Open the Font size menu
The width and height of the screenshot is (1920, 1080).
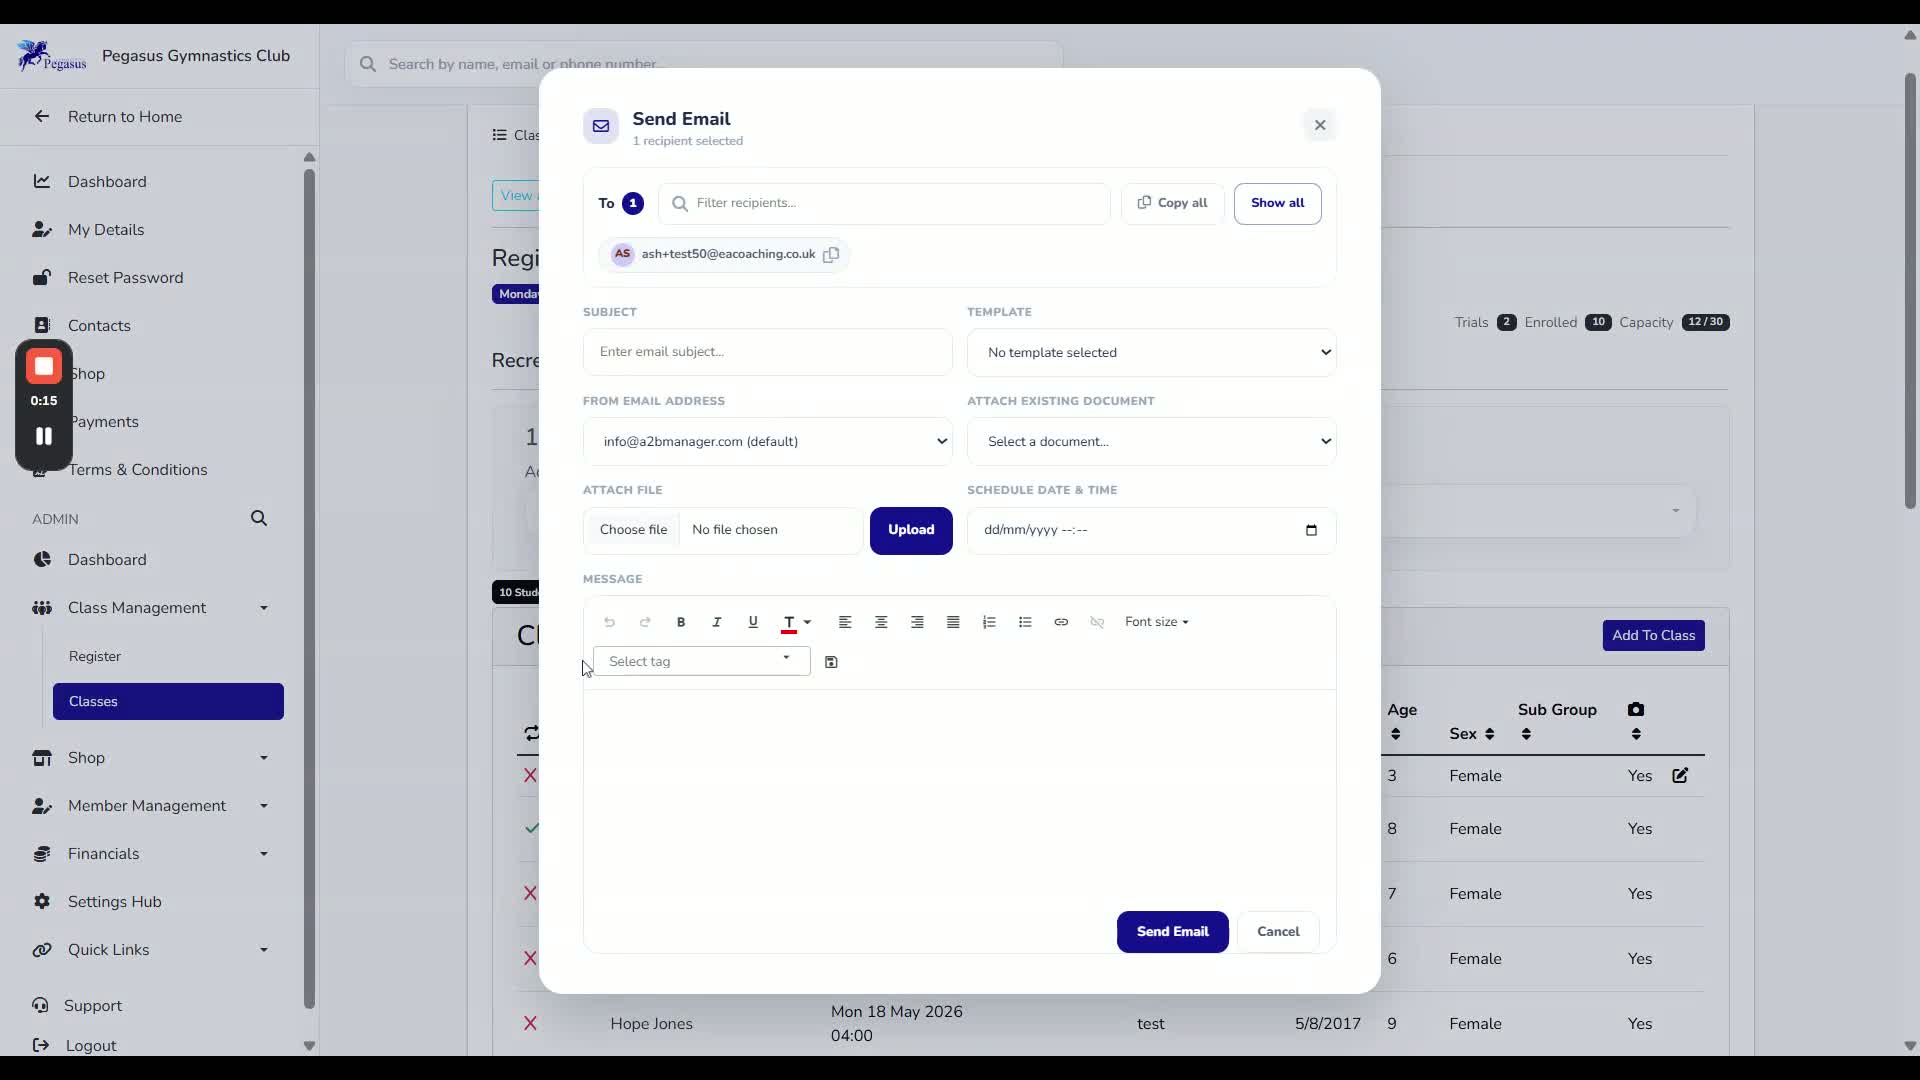point(1156,622)
